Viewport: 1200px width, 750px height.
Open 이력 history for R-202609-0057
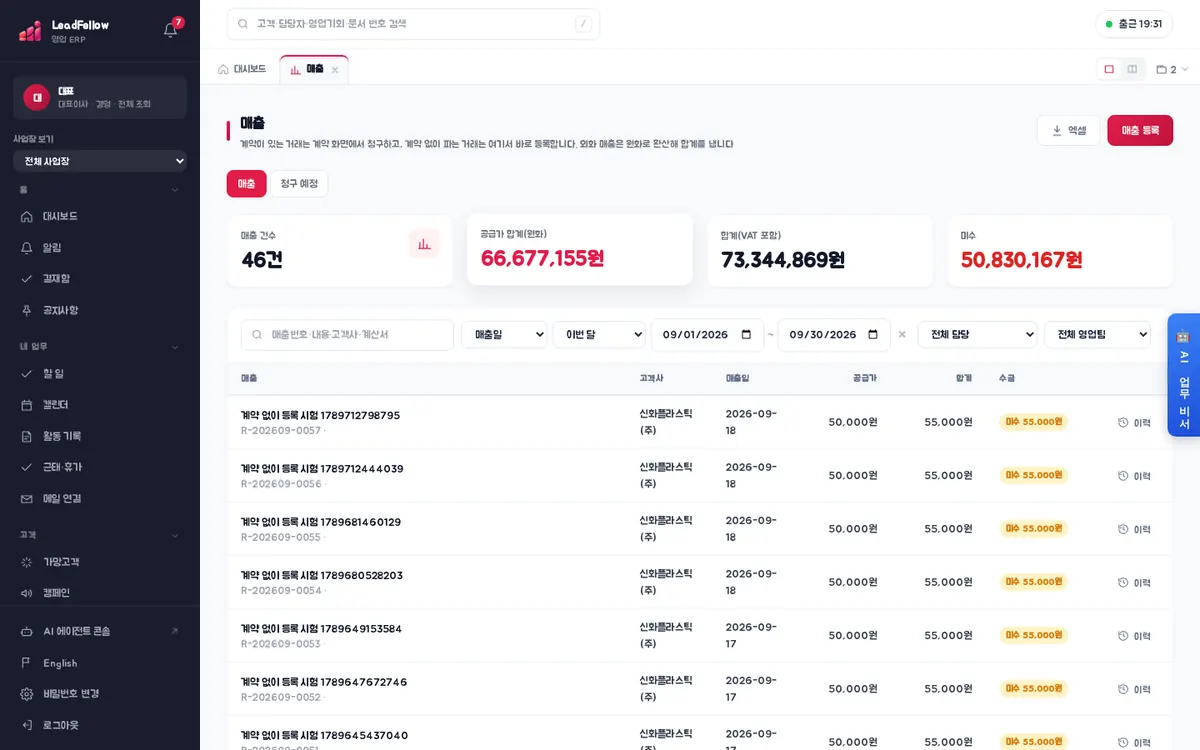click(1134, 422)
